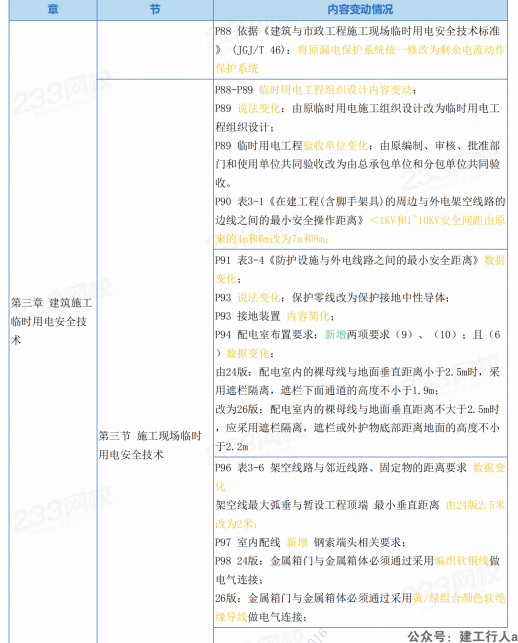This screenshot has width=518, height=643.
Task: Click the 公众号：建工行人a caption
Action: point(462,636)
